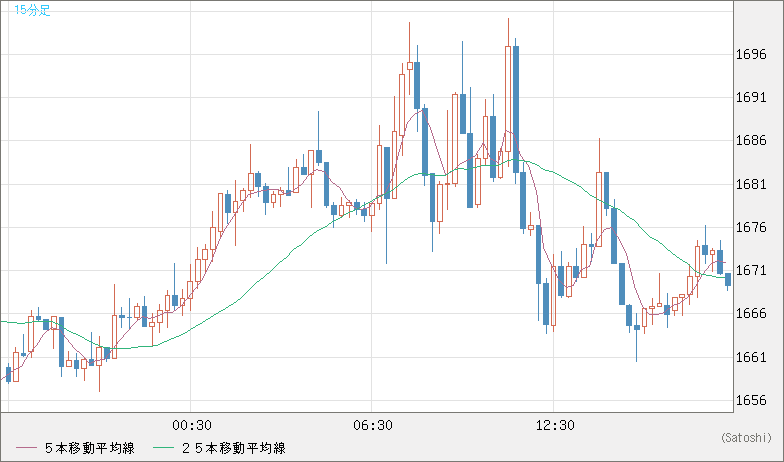Click the 15分足 chart title label

pyautogui.click(x=32, y=10)
